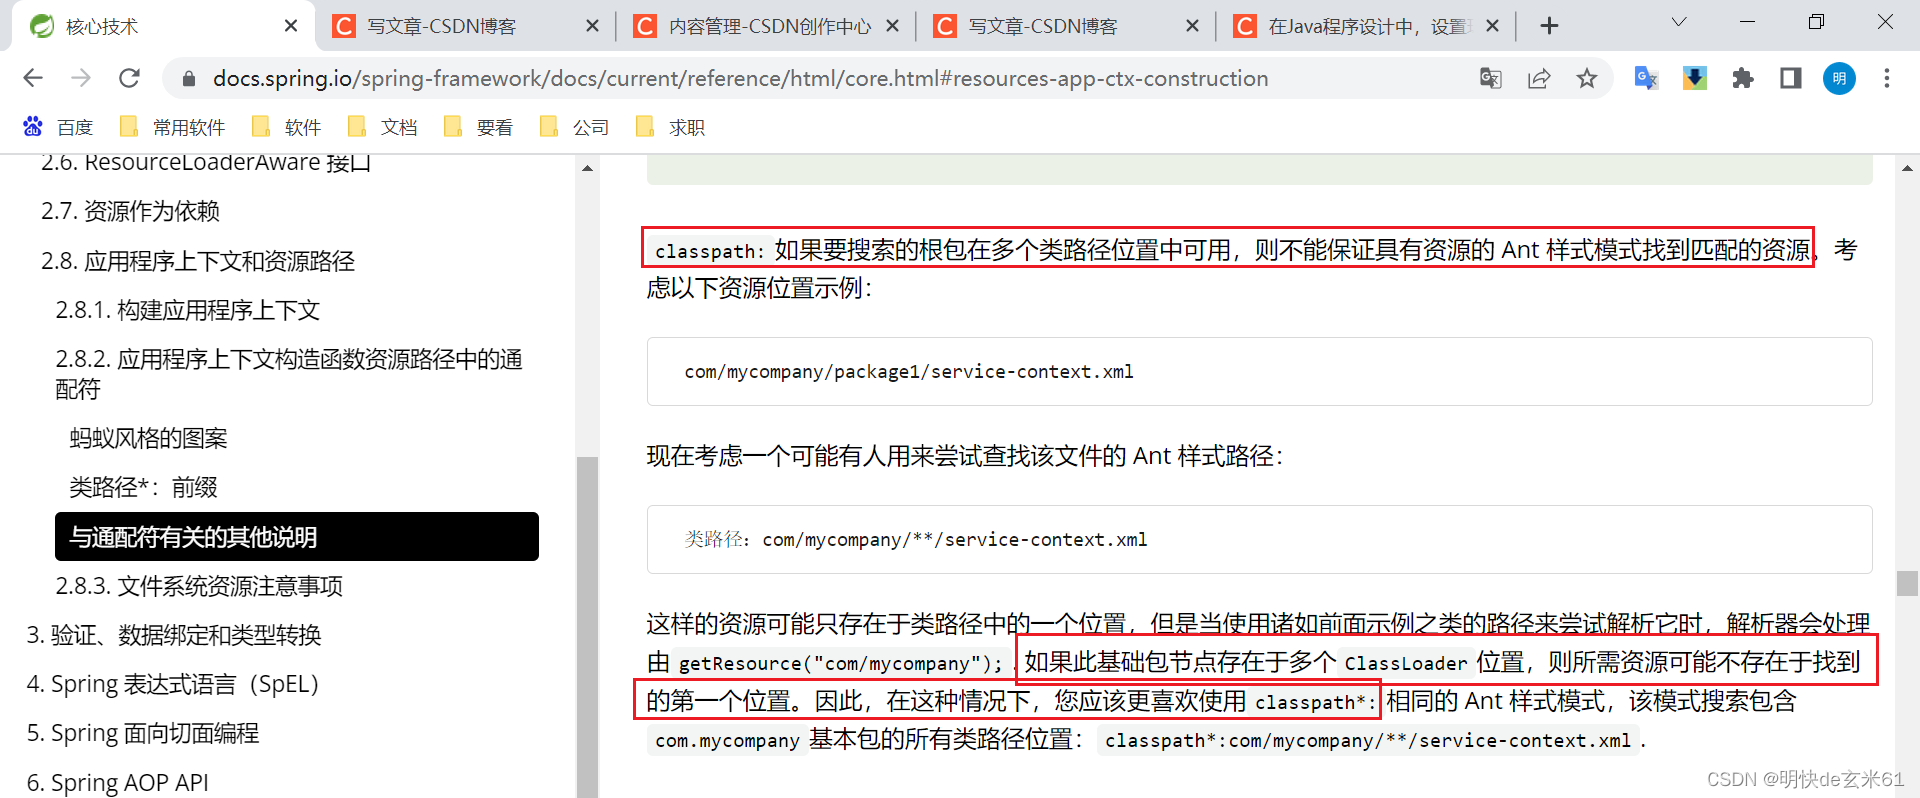Click inline code classpath*:com/mycompany/**/service-context.xml
This screenshot has width=1920, height=798.
(x=1368, y=741)
